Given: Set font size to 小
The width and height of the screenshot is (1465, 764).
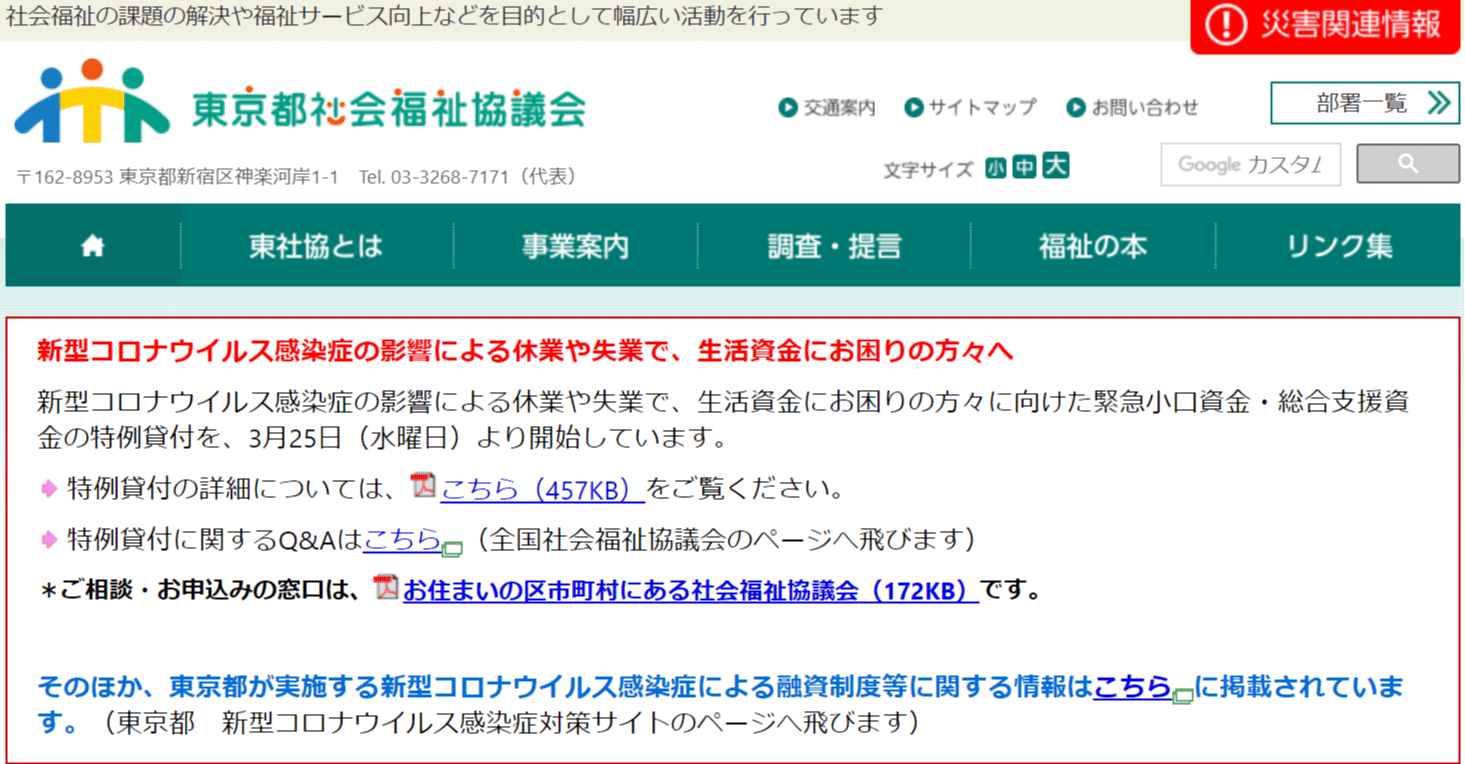Looking at the screenshot, I should tap(995, 167).
